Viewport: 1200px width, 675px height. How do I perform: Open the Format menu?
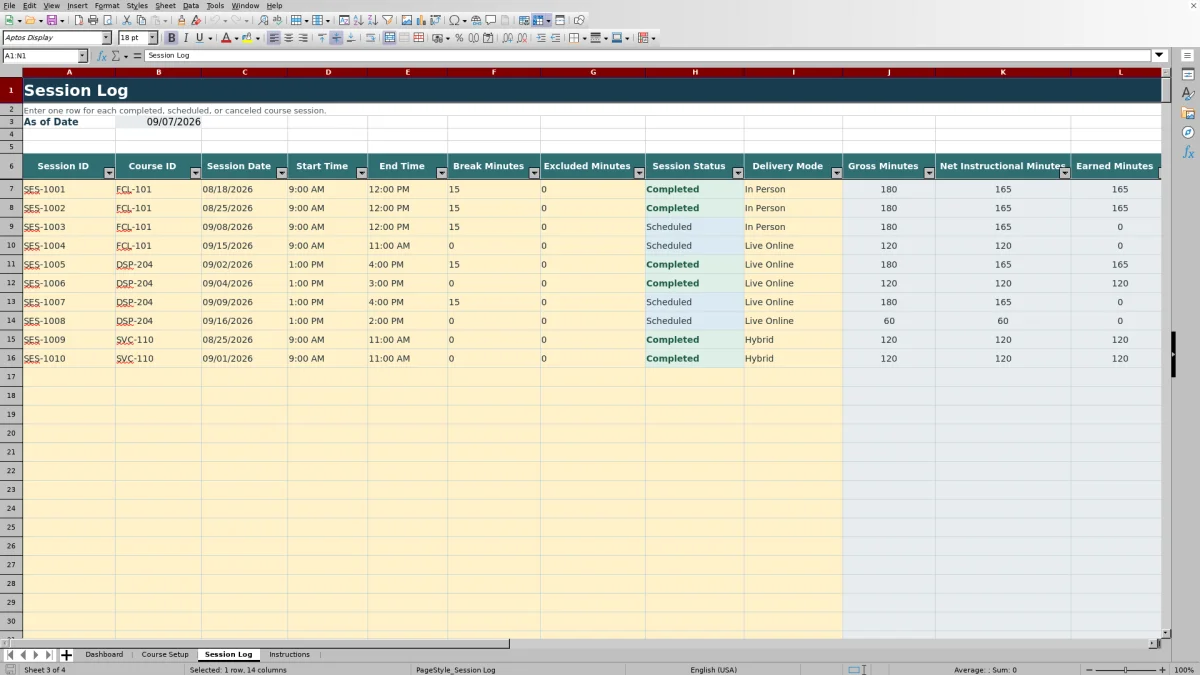pyautogui.click(x=107, y=6)
